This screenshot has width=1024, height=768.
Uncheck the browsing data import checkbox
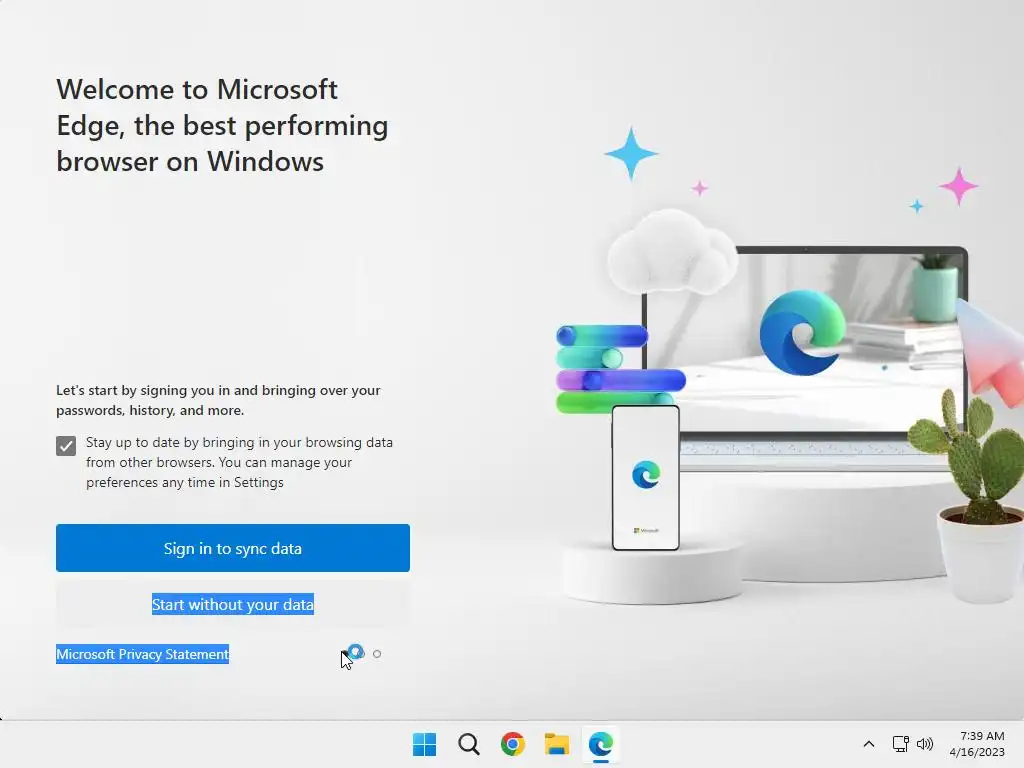pyautogui.click(x=66, y=446)
